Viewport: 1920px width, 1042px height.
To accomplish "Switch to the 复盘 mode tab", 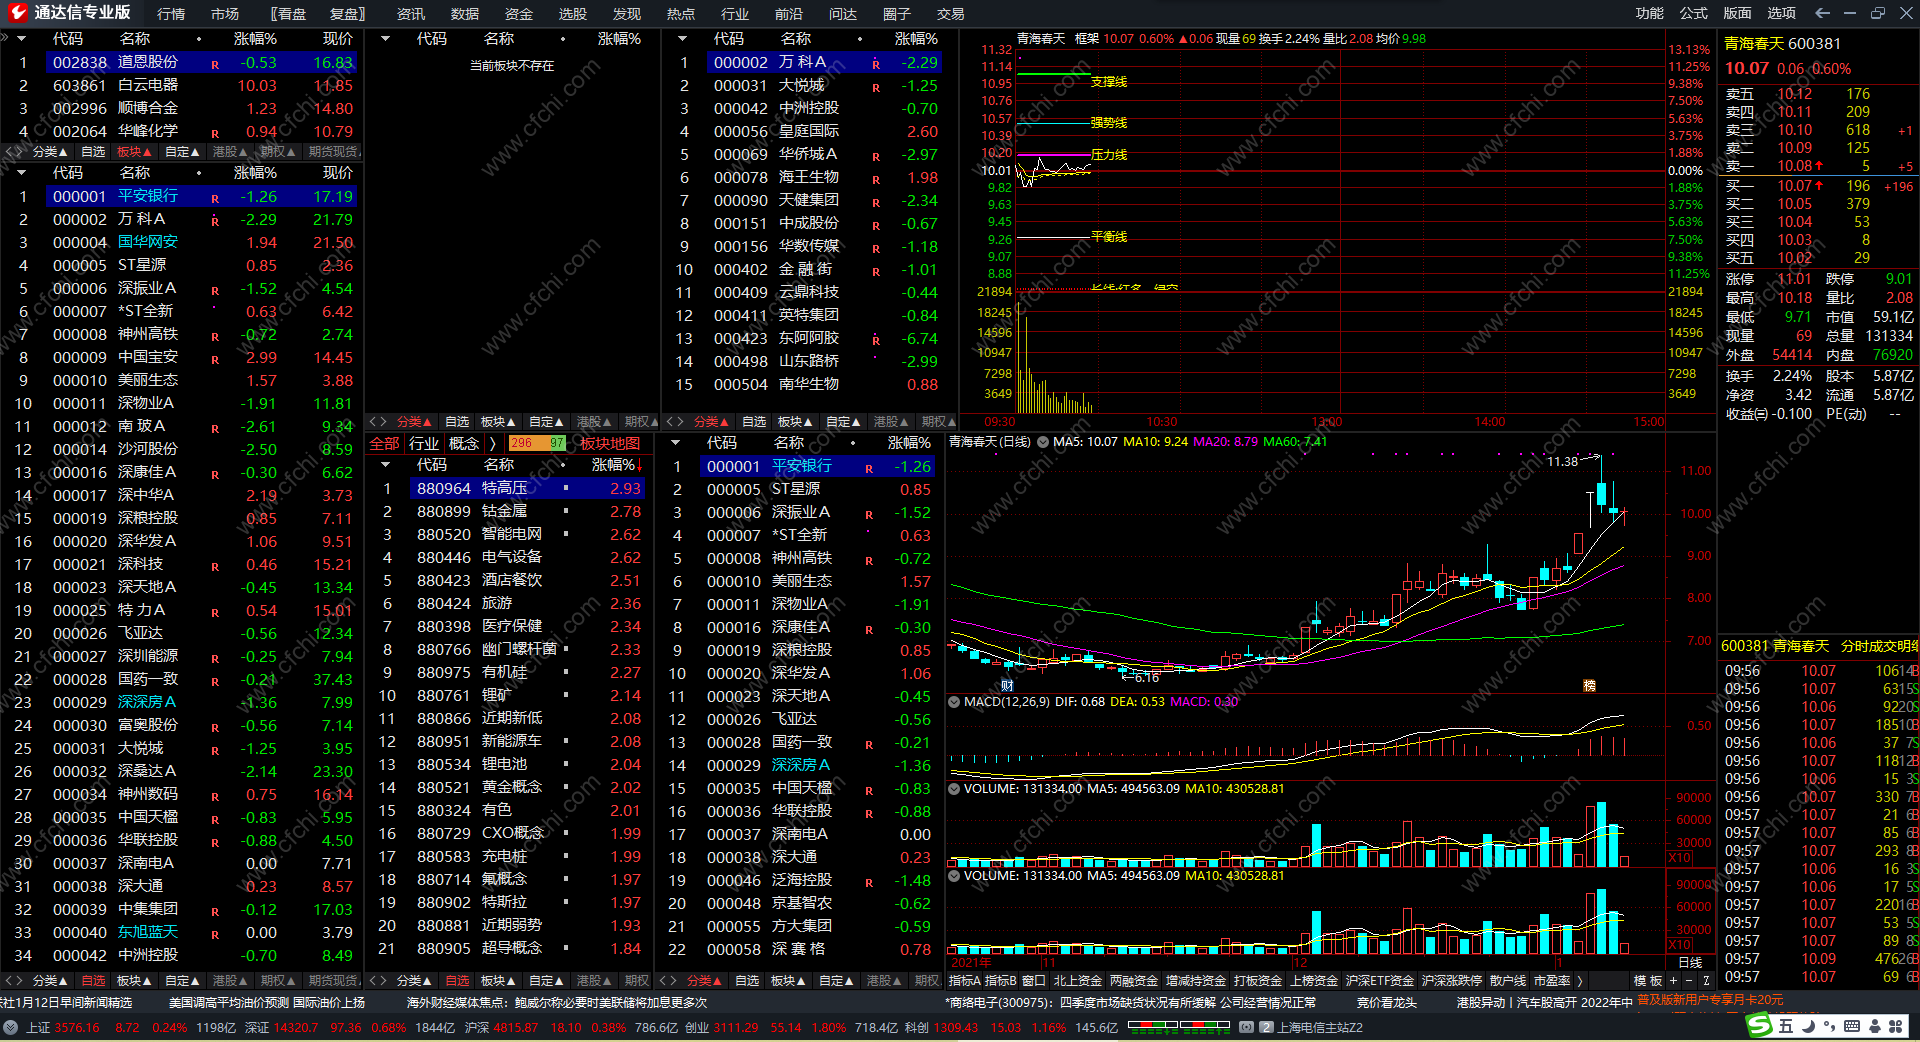I will pos(348,14).
